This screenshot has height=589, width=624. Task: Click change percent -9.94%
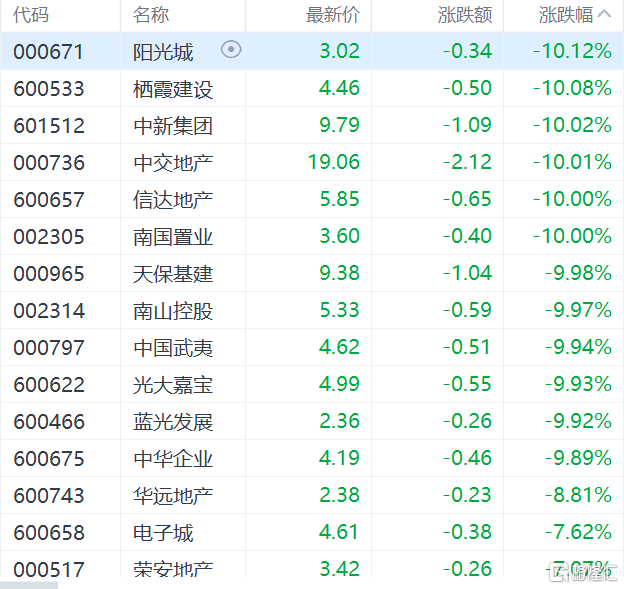(578, 347)
